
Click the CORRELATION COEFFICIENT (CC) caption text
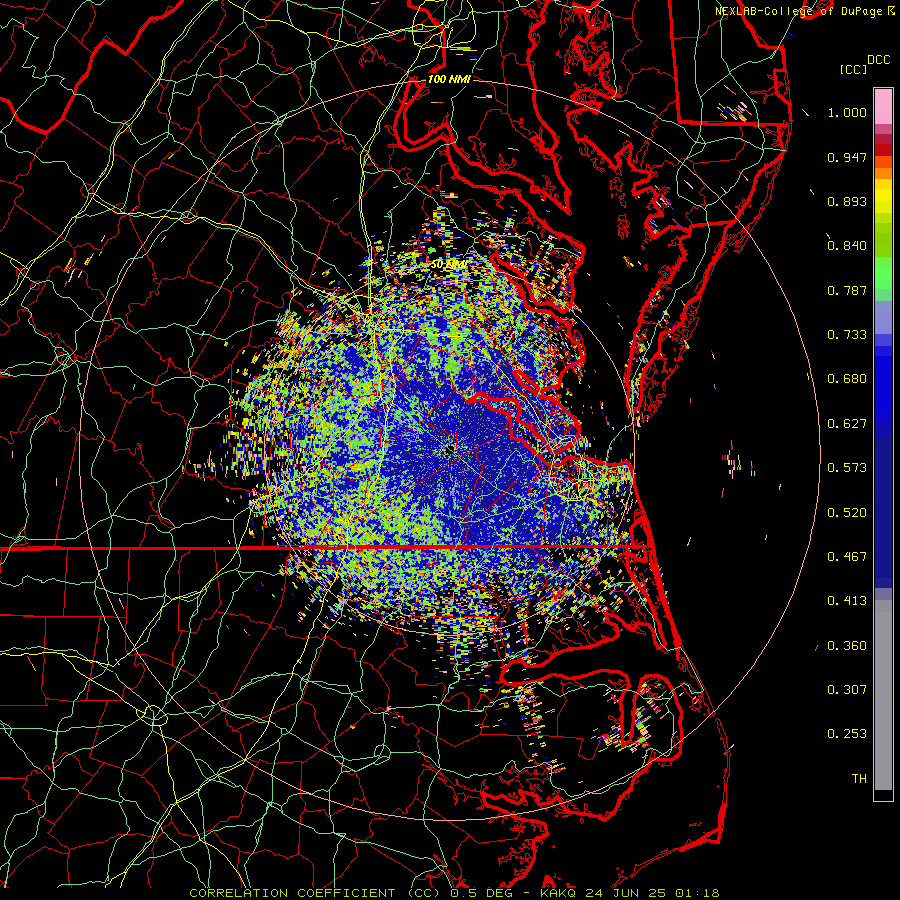[x=317, y=893]
